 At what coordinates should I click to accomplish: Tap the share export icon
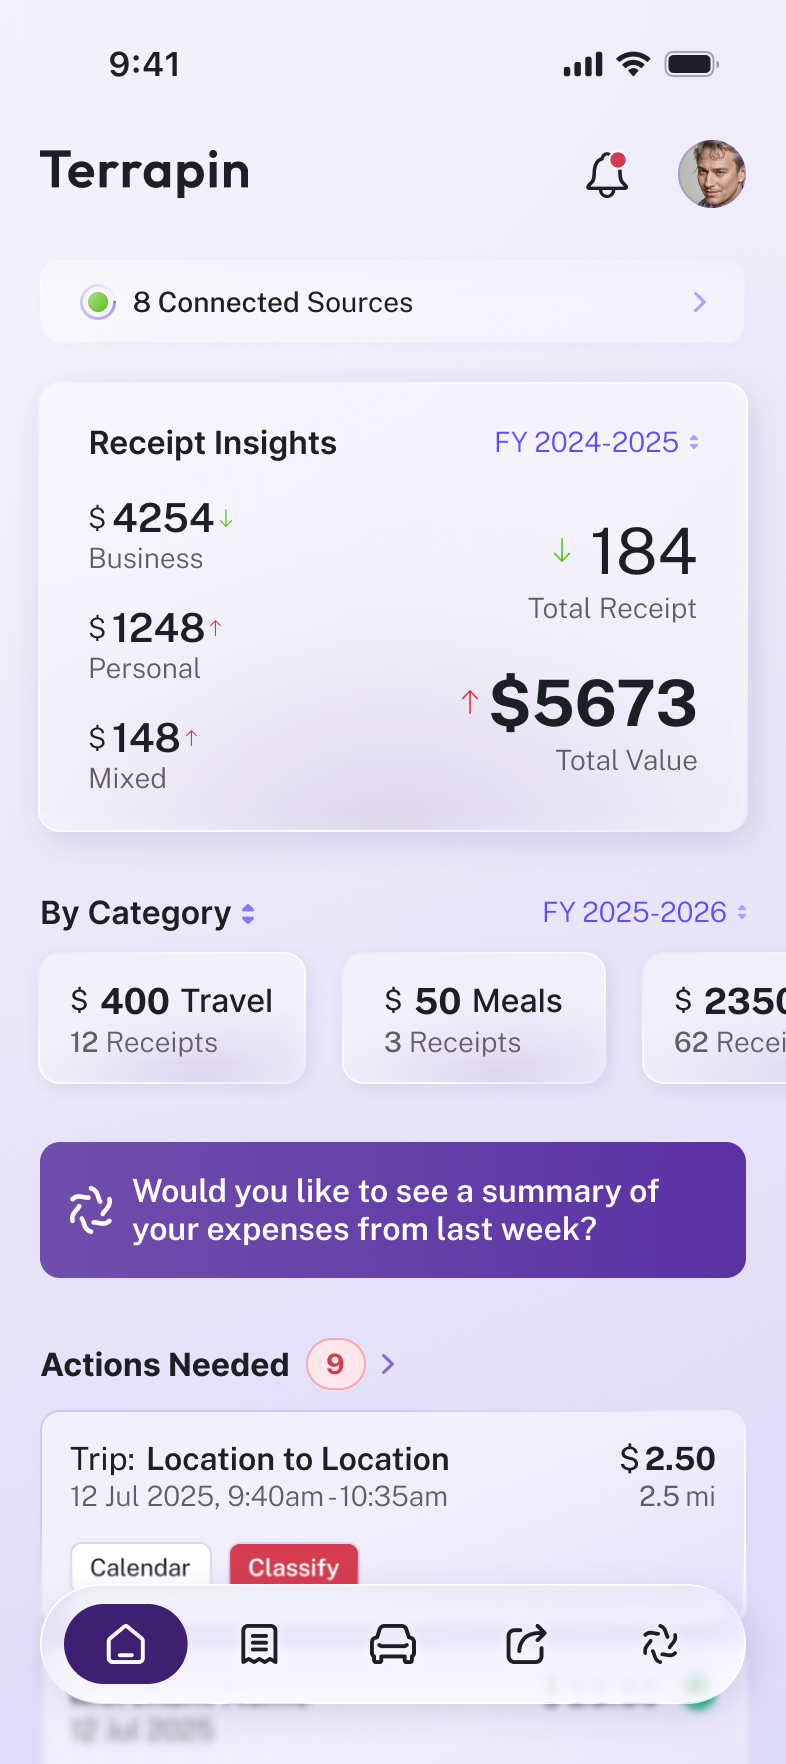click(526, 1644)
